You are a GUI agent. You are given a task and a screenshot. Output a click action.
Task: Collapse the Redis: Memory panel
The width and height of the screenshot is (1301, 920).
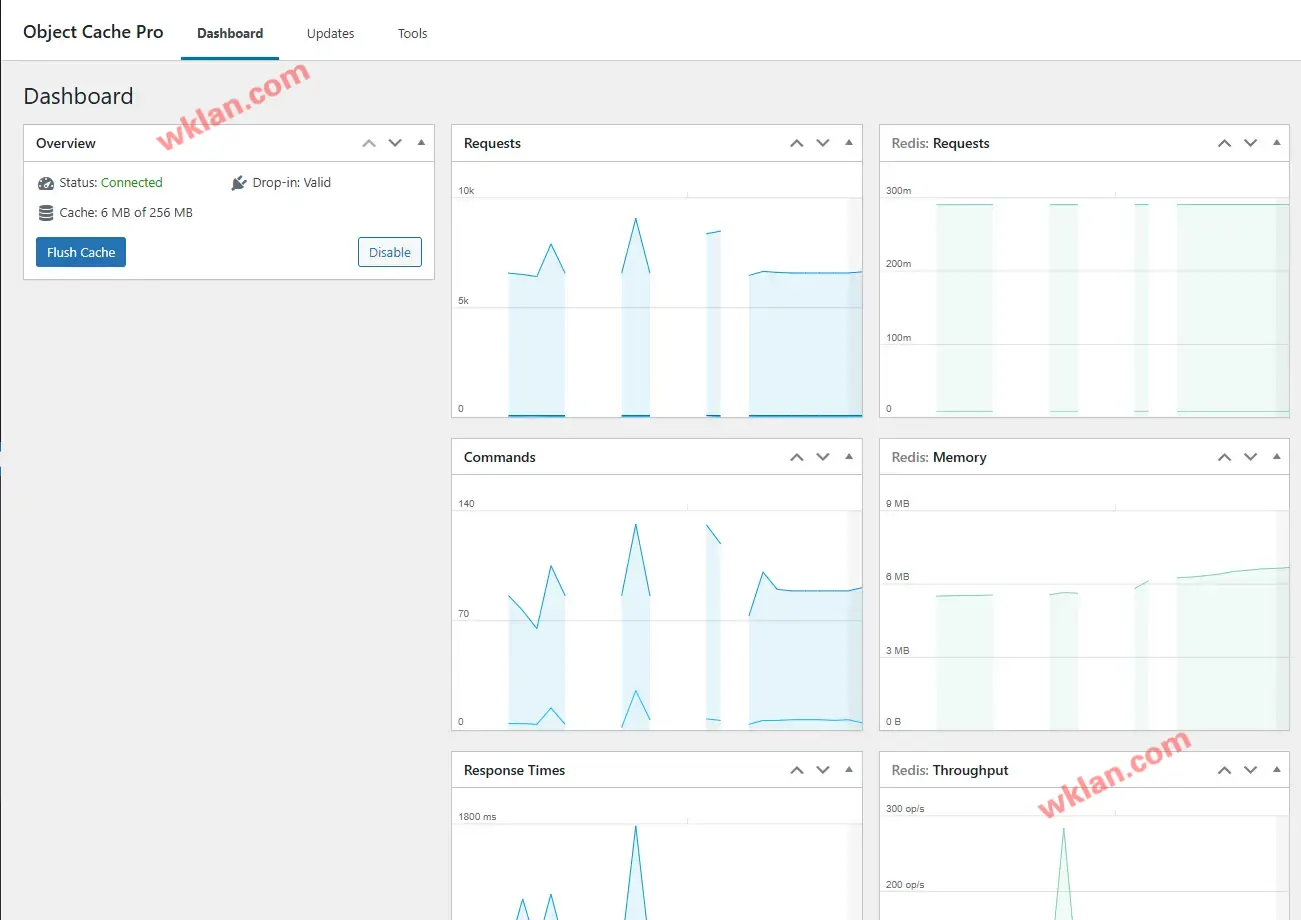click(1276, 457)
